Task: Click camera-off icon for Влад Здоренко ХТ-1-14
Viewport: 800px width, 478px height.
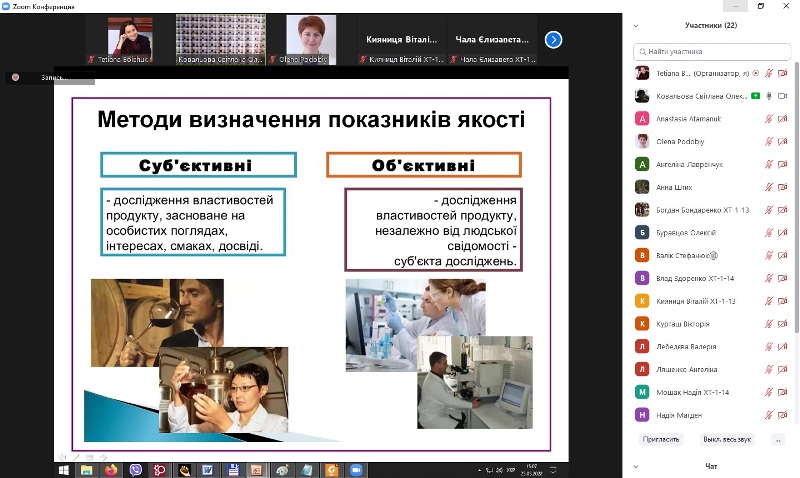Action: coord(782,278)
